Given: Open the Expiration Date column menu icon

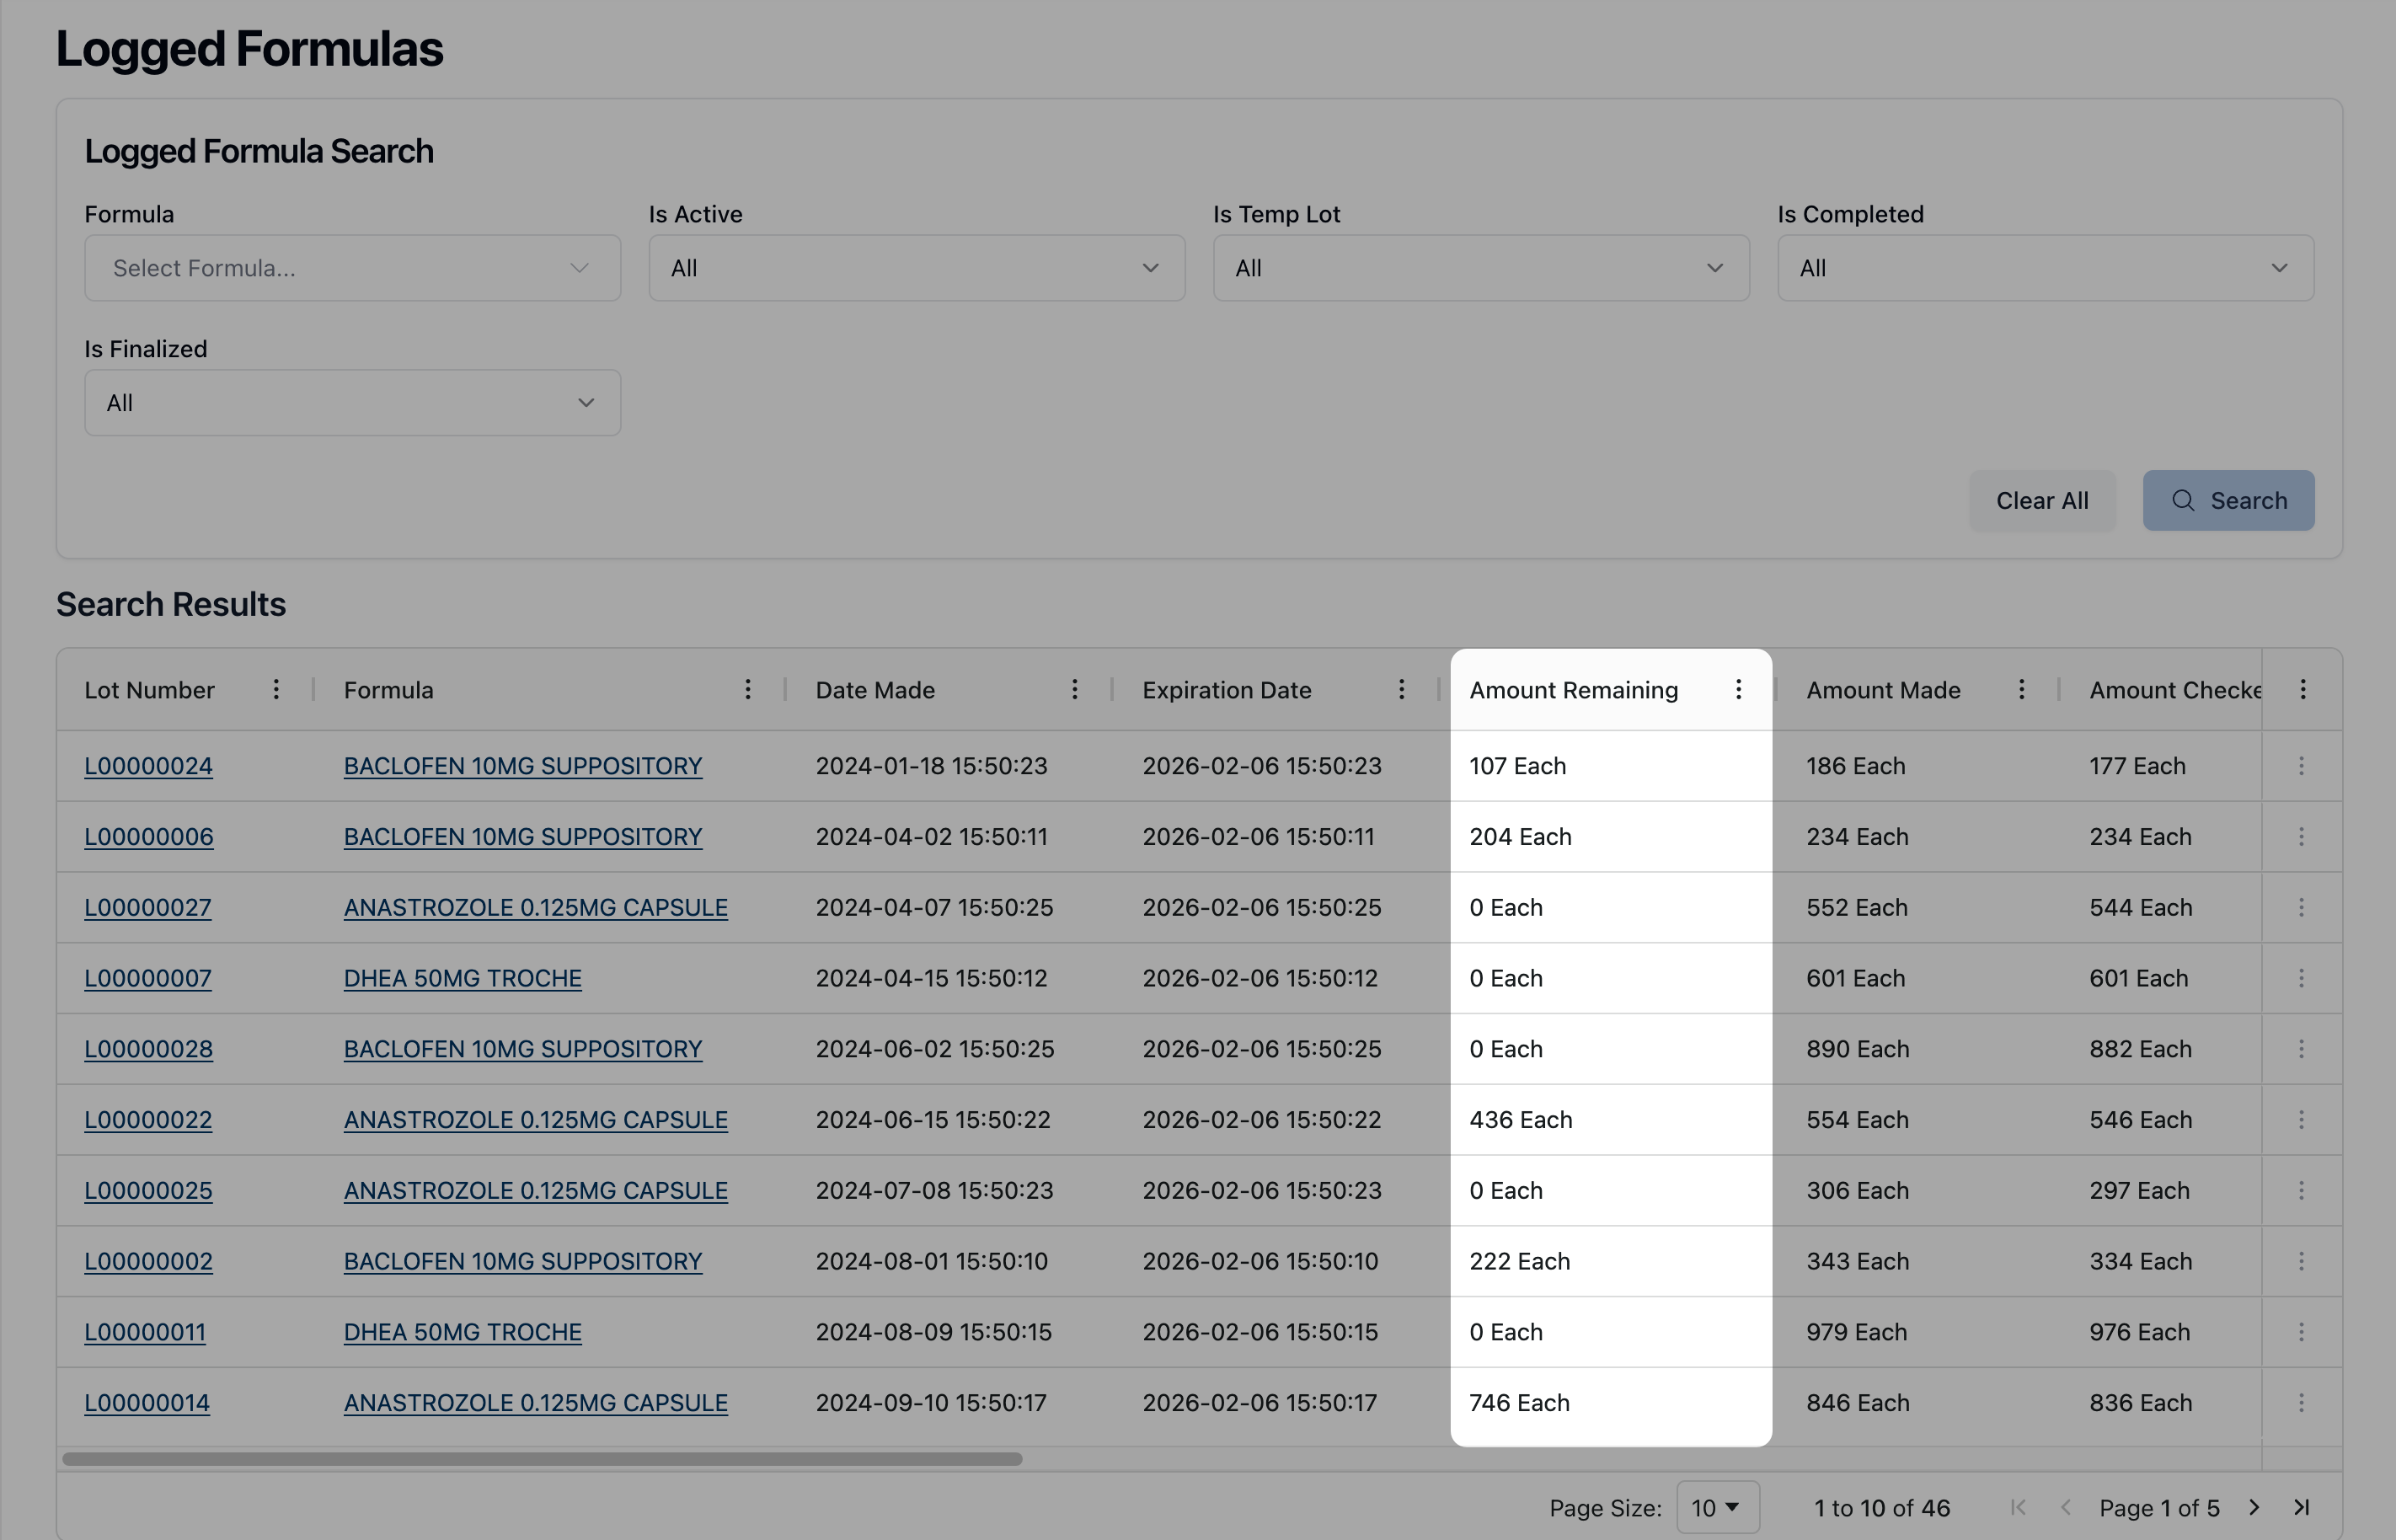Looking at the screenshot, I should pos(1401,690).
